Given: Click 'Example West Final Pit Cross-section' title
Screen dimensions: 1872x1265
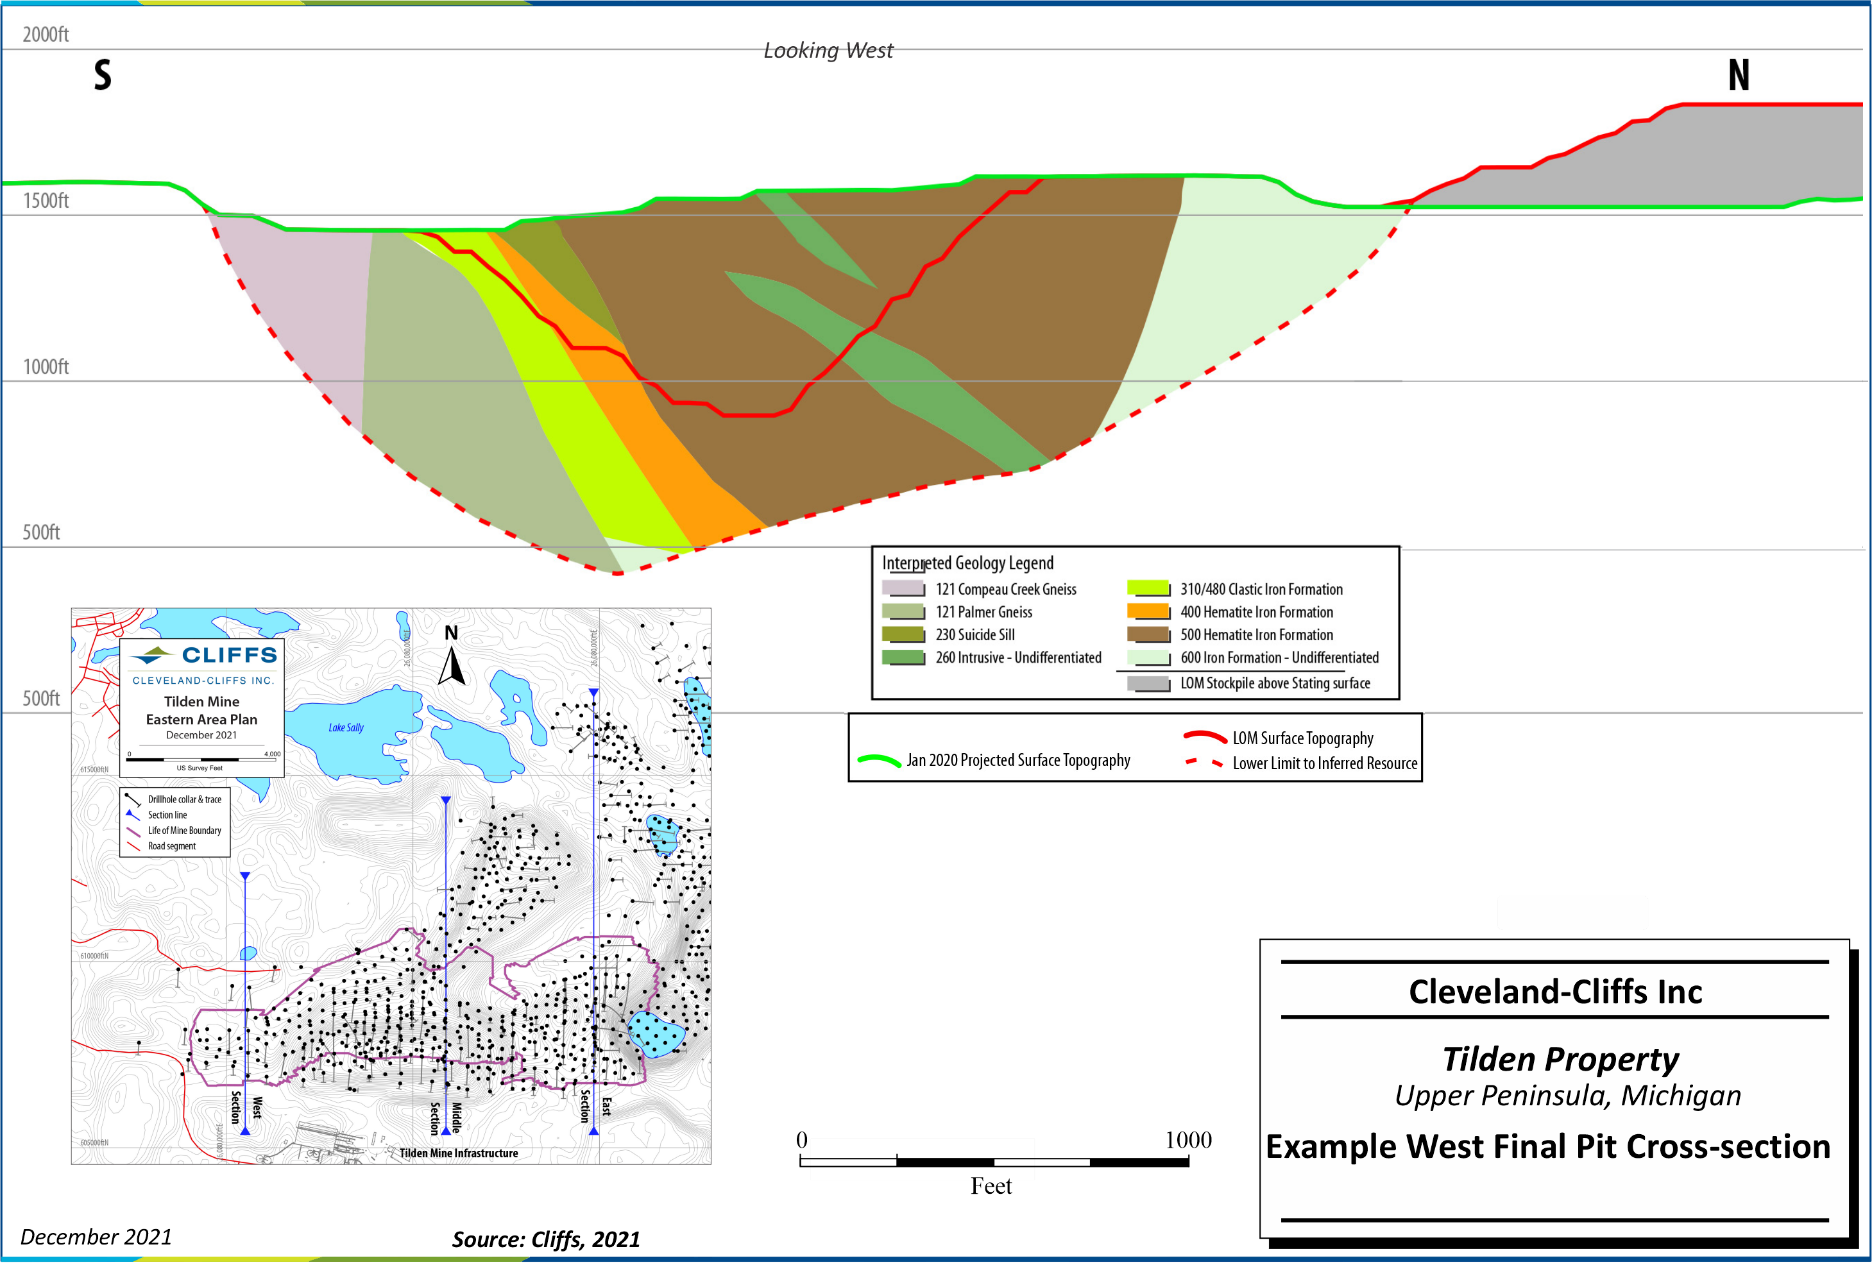Looking at the screenshot, I should 1548,1146.
